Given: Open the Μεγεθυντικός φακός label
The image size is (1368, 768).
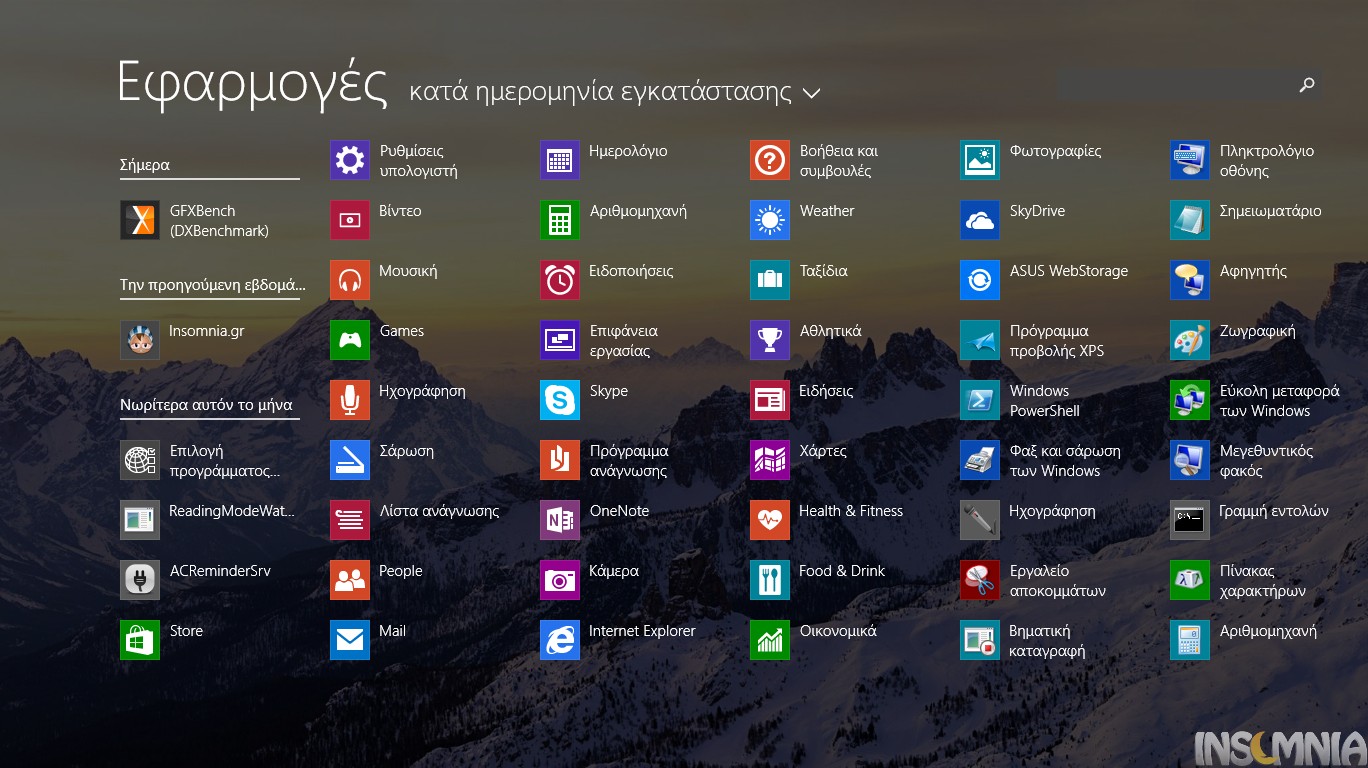Looking at the screenshot, I should click(x=1266, y=461).
